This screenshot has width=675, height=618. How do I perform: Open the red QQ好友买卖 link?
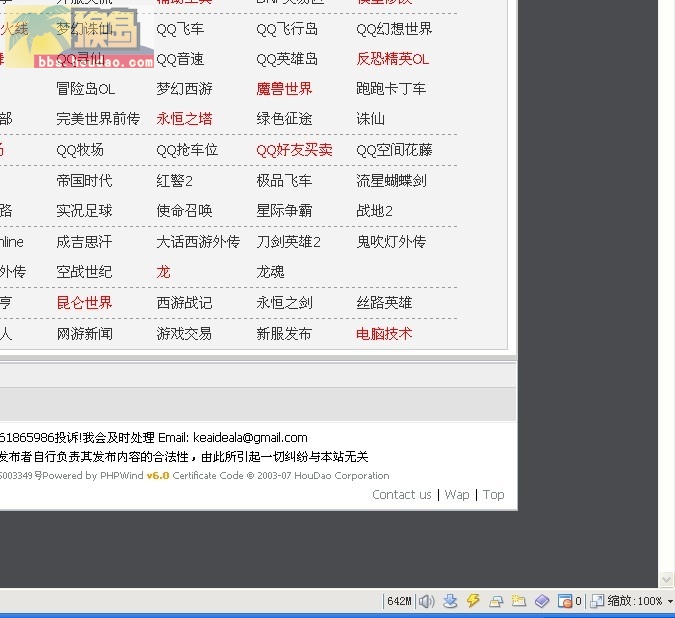pyautogui.click(x=294, y=150)
